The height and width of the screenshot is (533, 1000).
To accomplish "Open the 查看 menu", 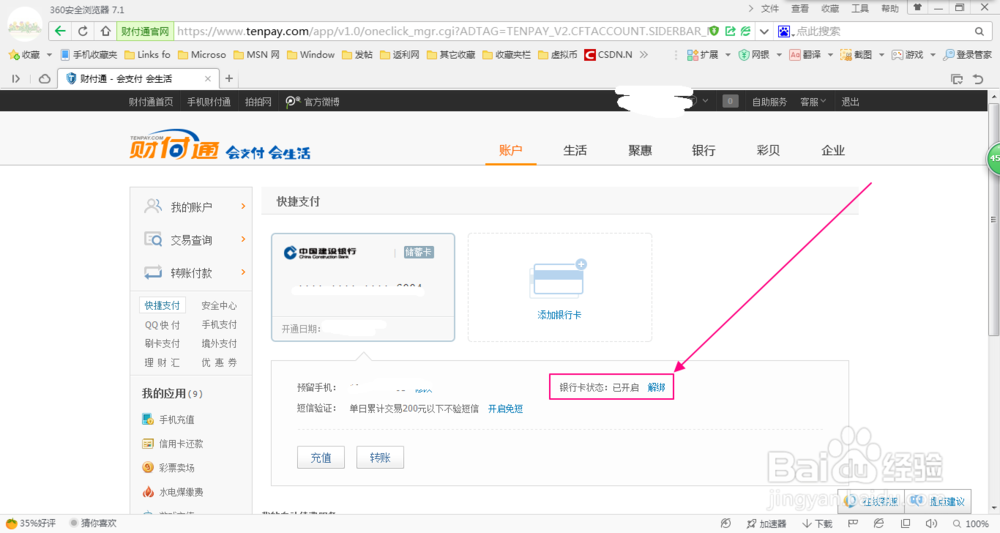I will (800, 8).
